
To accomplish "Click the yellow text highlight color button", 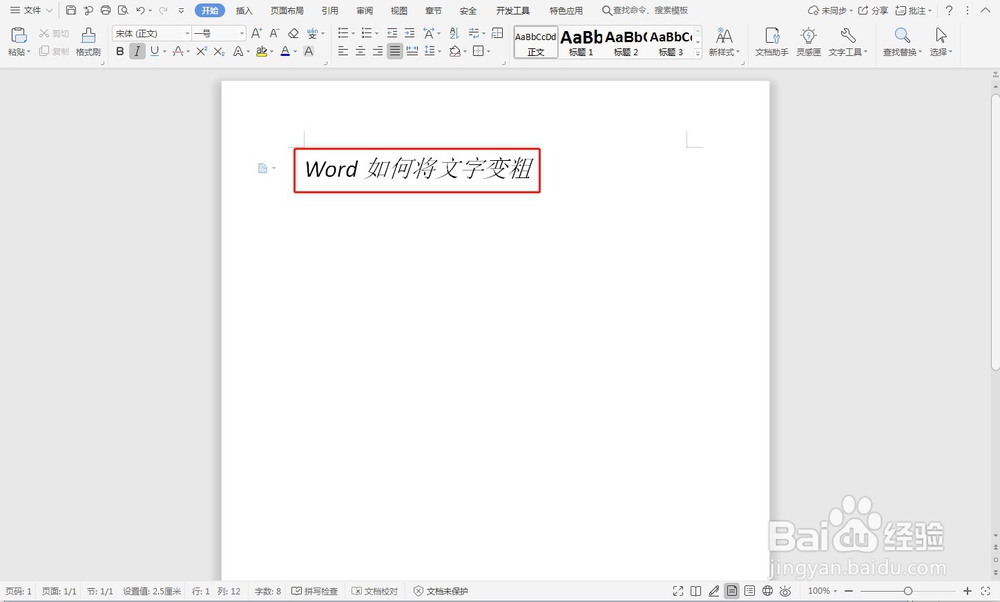I will click(261, 51).
